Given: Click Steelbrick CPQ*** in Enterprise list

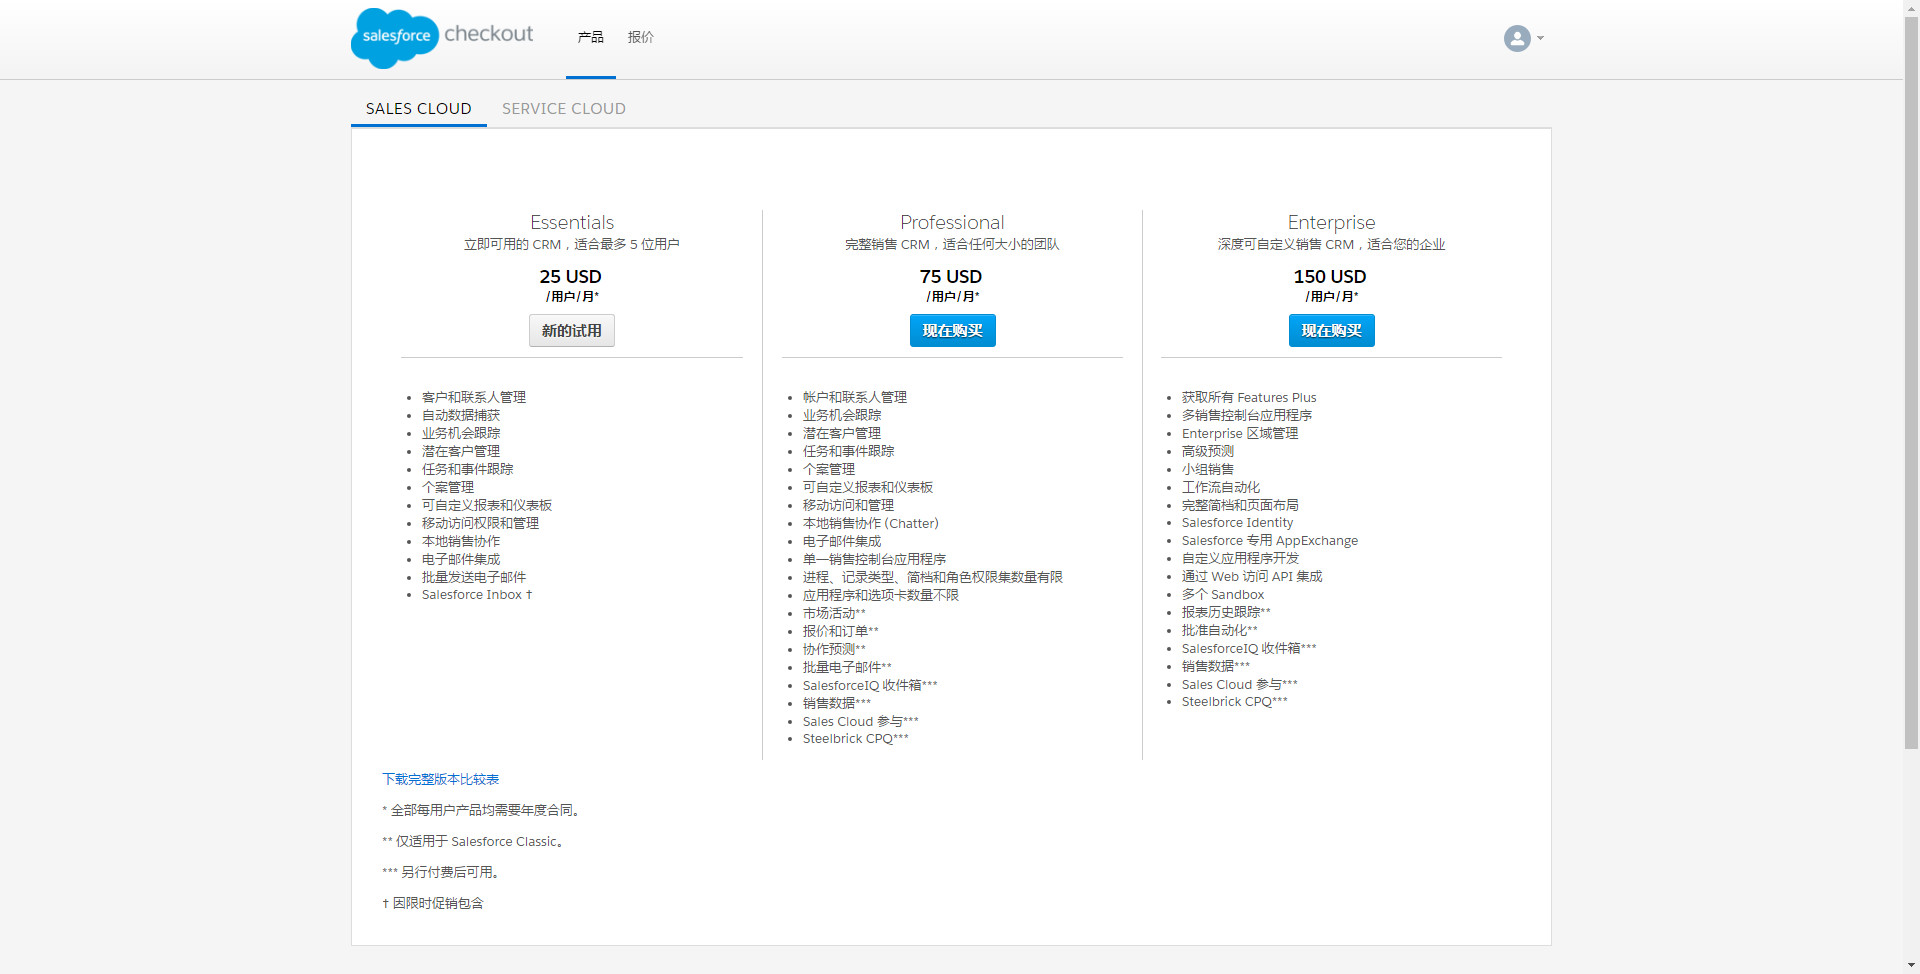Looking at the screenshot, I should click(1235, 702).
